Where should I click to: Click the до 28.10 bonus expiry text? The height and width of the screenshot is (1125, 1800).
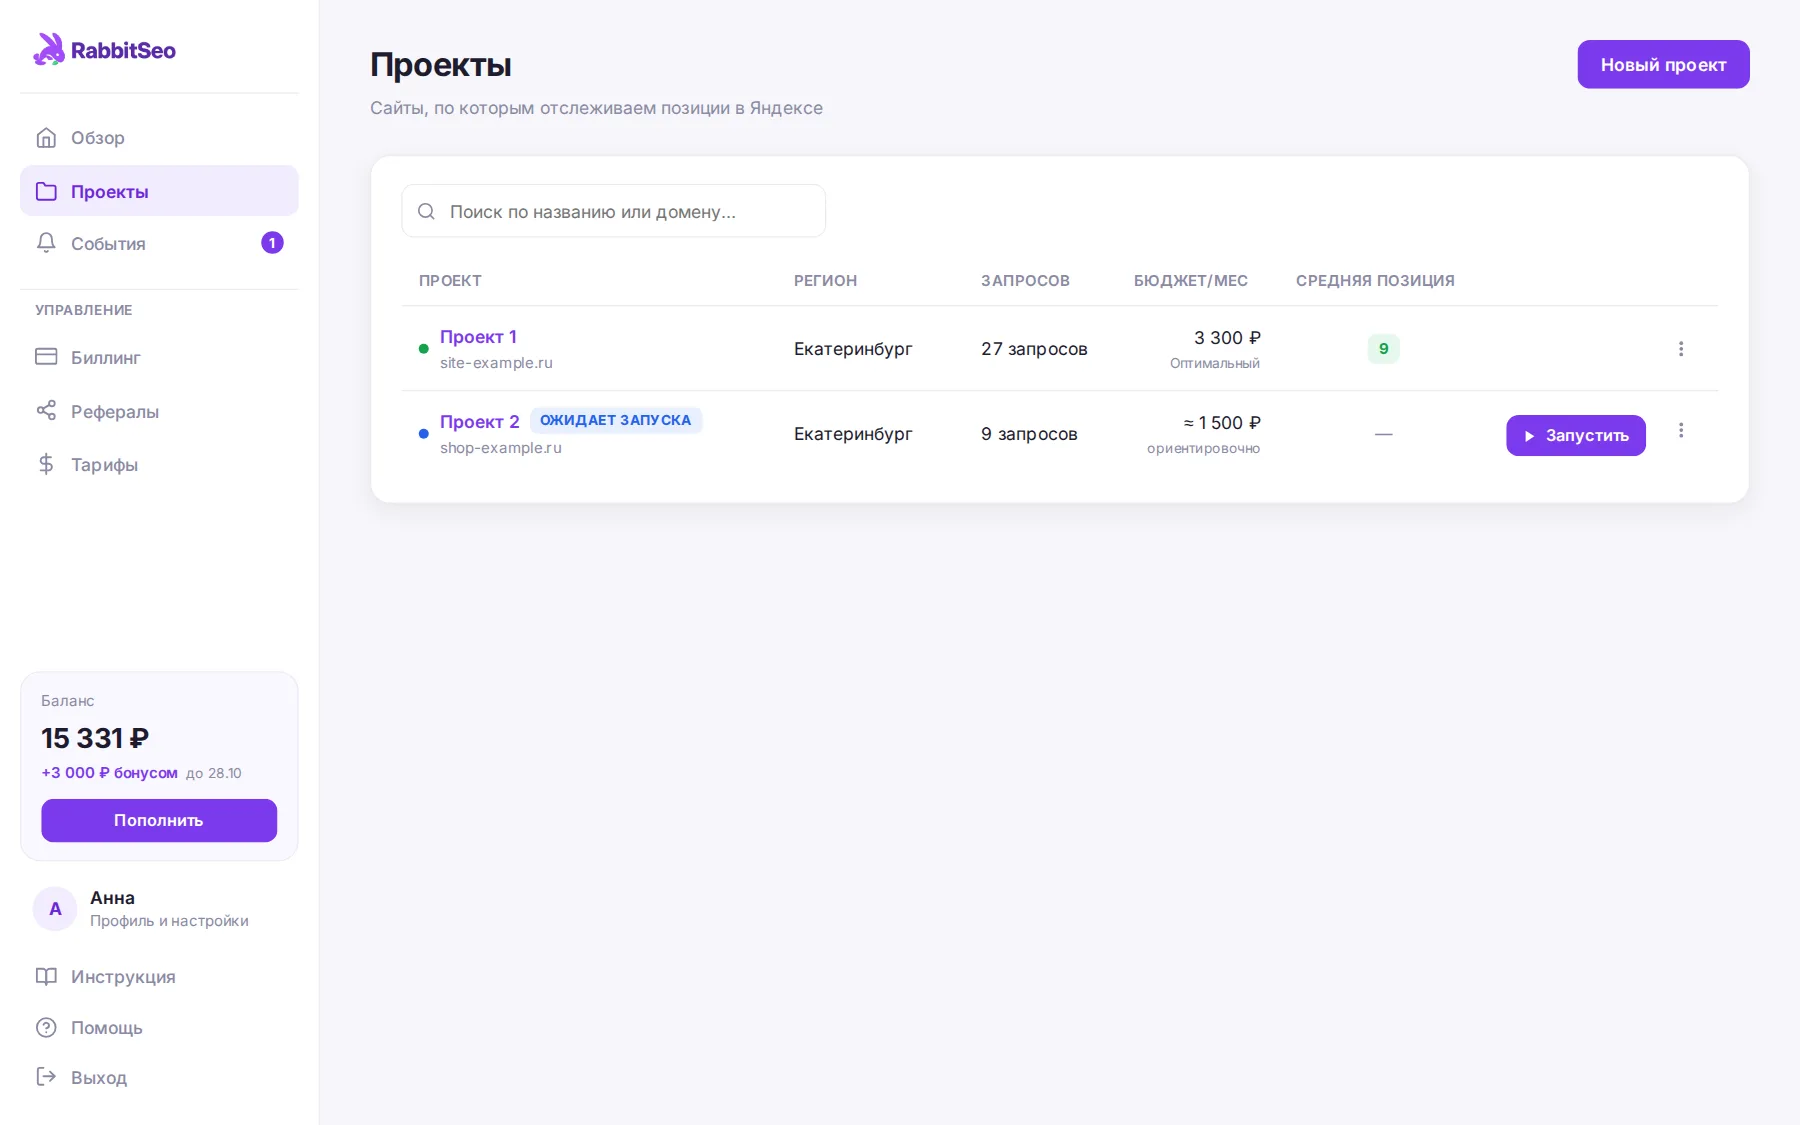click(214, 773)
